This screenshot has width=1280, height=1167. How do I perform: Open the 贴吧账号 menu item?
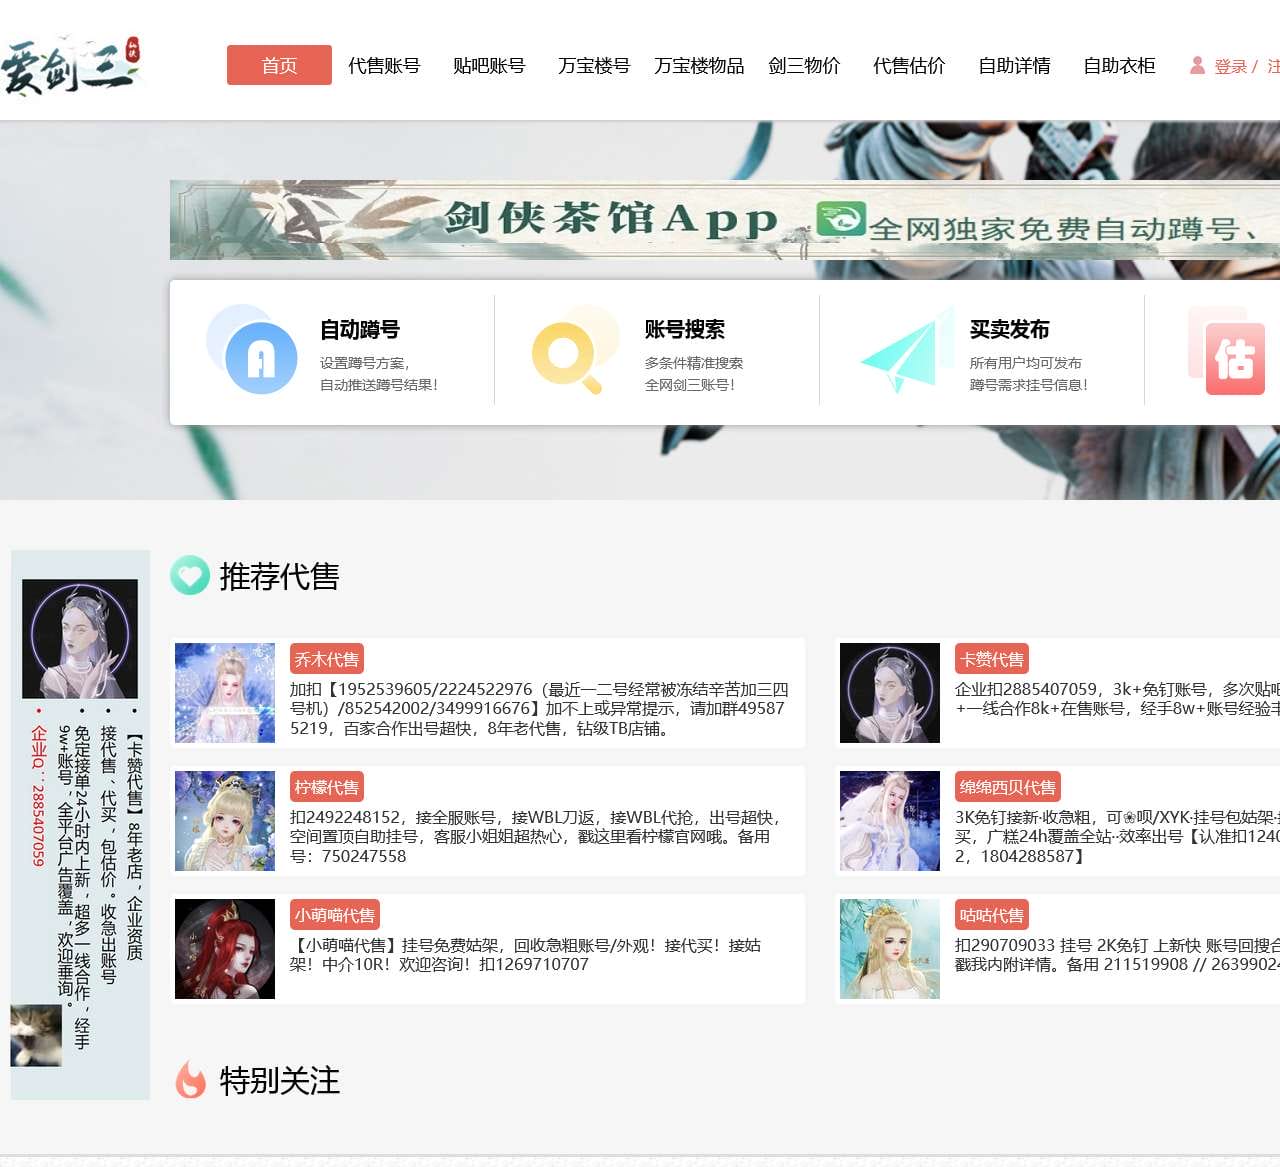[489, 66]
